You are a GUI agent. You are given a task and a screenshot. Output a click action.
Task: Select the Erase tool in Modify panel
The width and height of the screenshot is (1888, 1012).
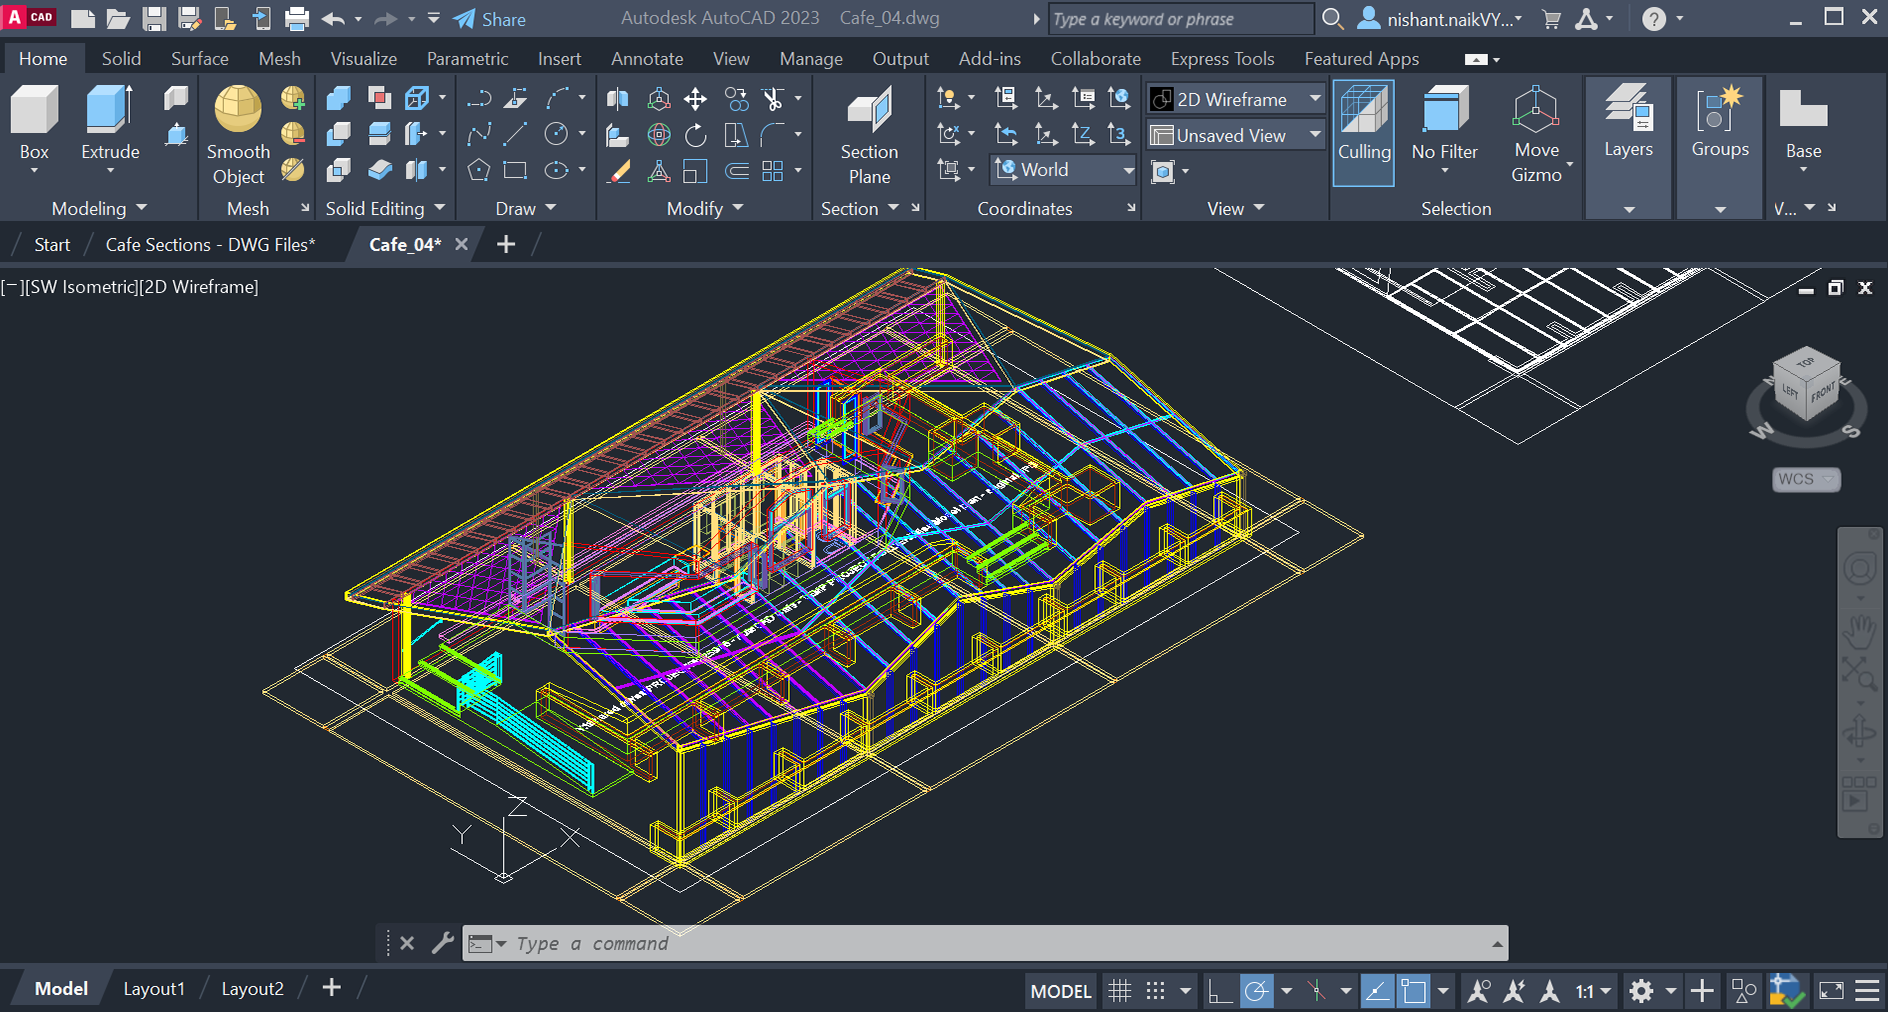[x=618, y=171]
